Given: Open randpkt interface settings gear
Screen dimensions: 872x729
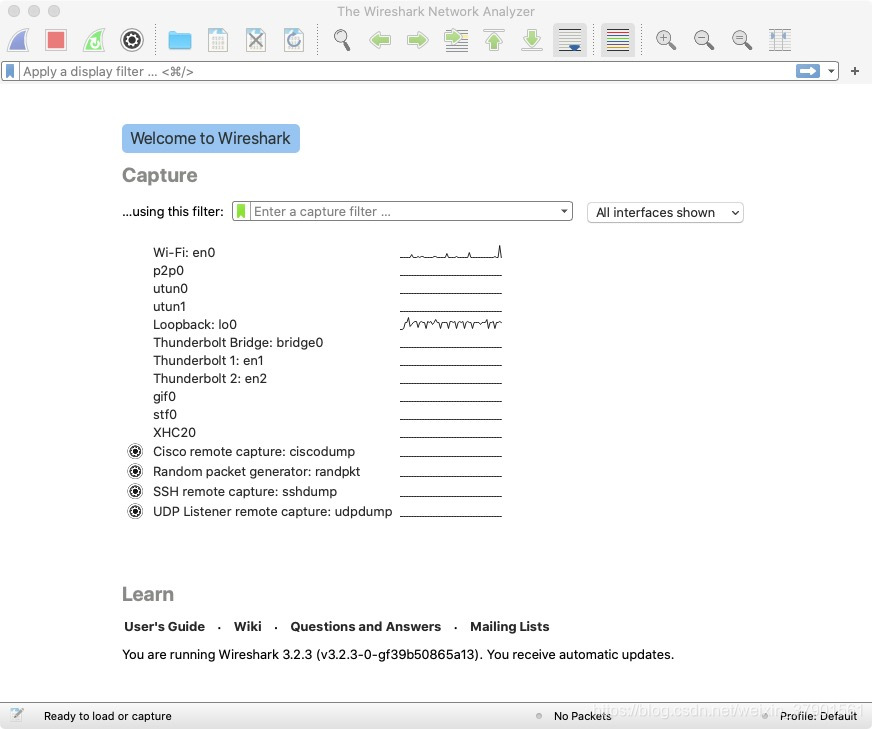Looking at the screenshot, I should tap(135, 471).
